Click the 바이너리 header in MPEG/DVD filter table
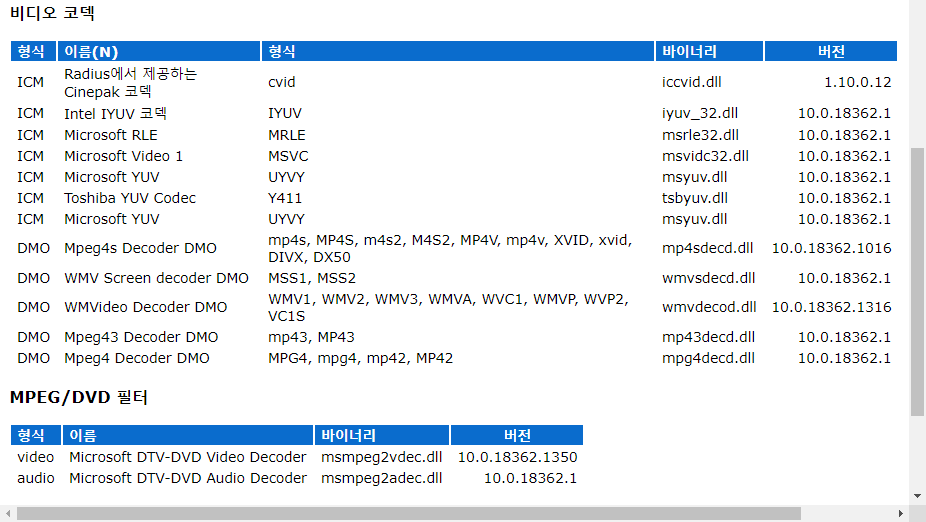 pyautogui.click(x=382, y=435)
